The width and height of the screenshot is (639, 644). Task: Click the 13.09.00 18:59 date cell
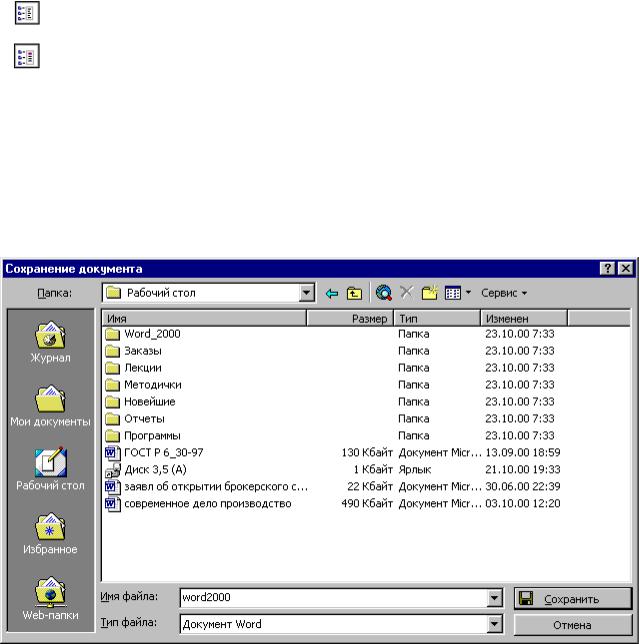tap(523, 452)
